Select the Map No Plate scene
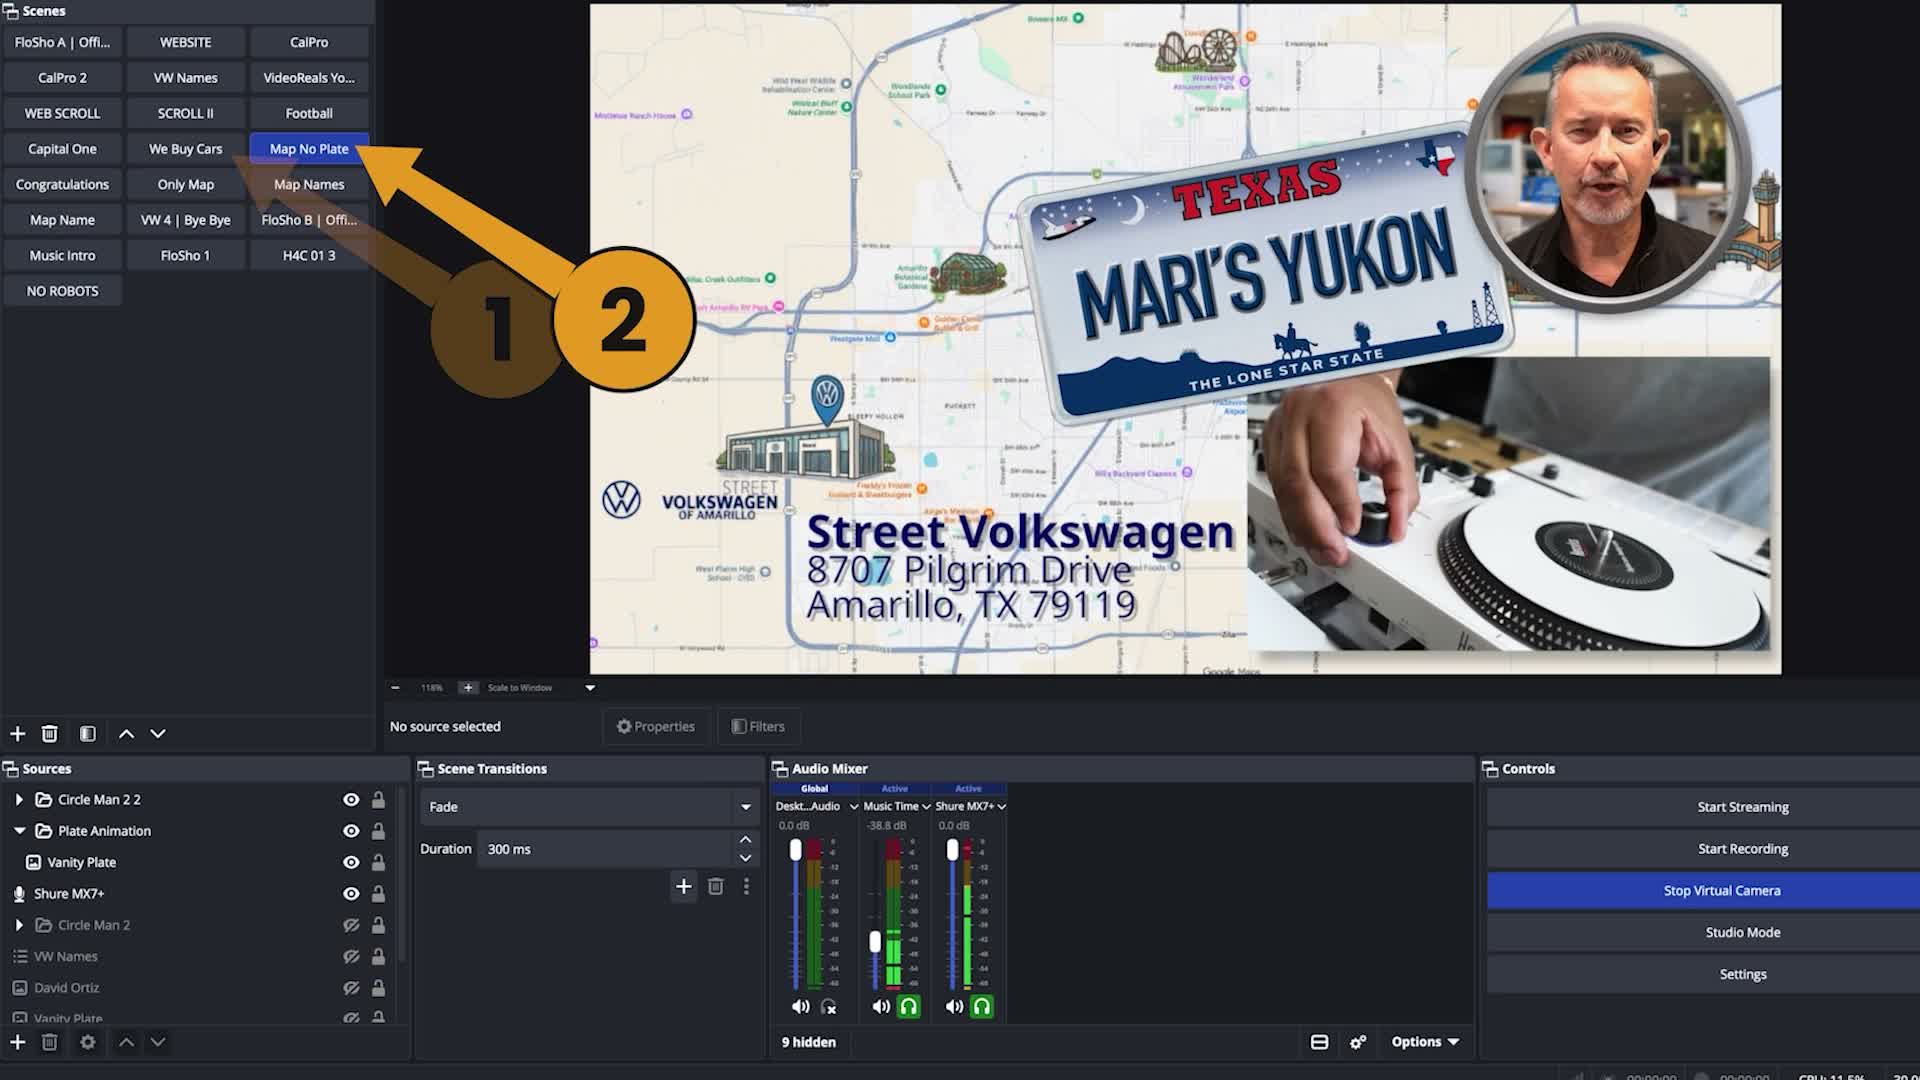 [x=309, y=149]
